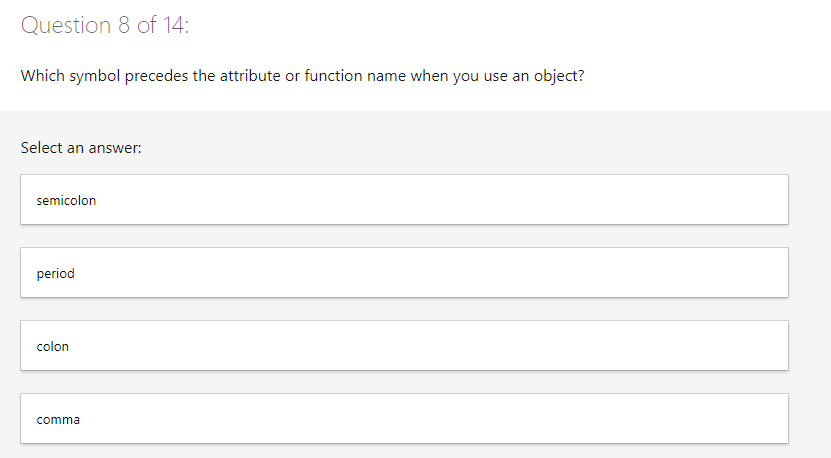Click the 'colon' text label

coord(52,347)
